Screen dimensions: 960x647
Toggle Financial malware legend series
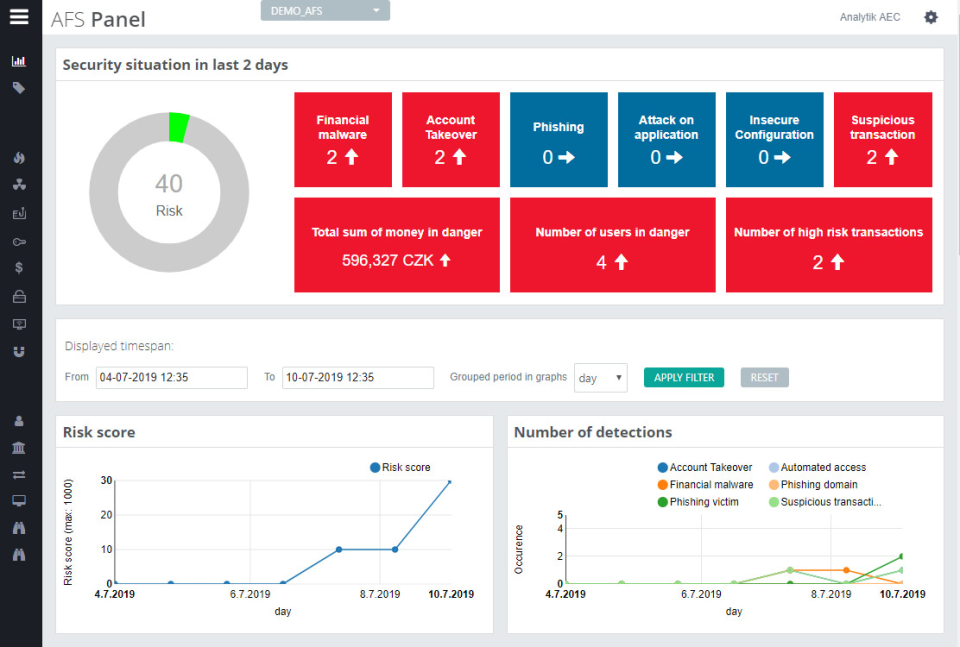click(705, 484)
